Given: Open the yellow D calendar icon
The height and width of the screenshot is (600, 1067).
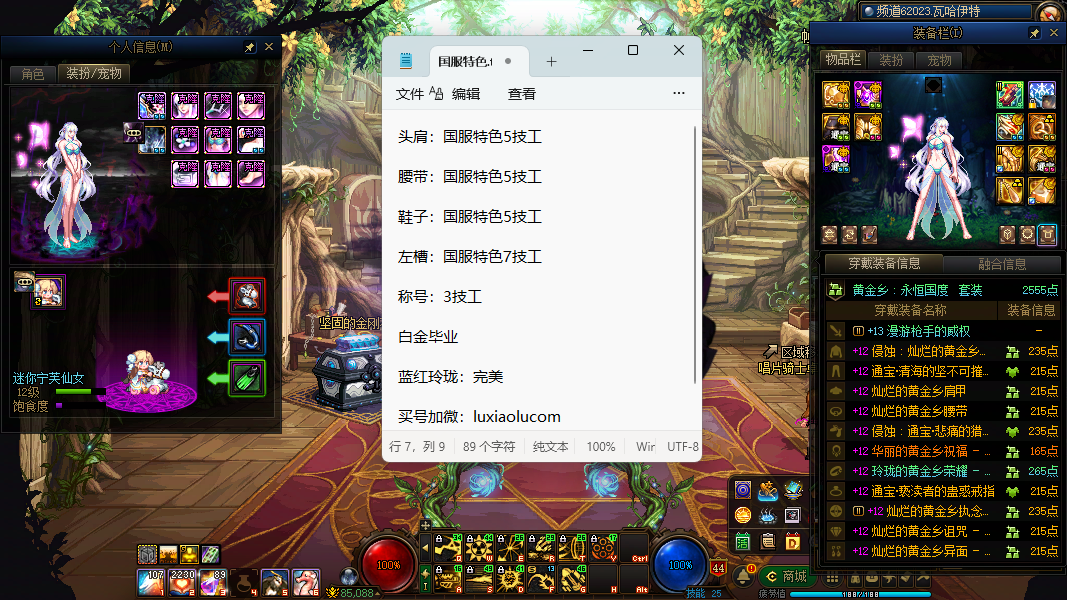Looking at the screenshot, I should tap(793, 541).
